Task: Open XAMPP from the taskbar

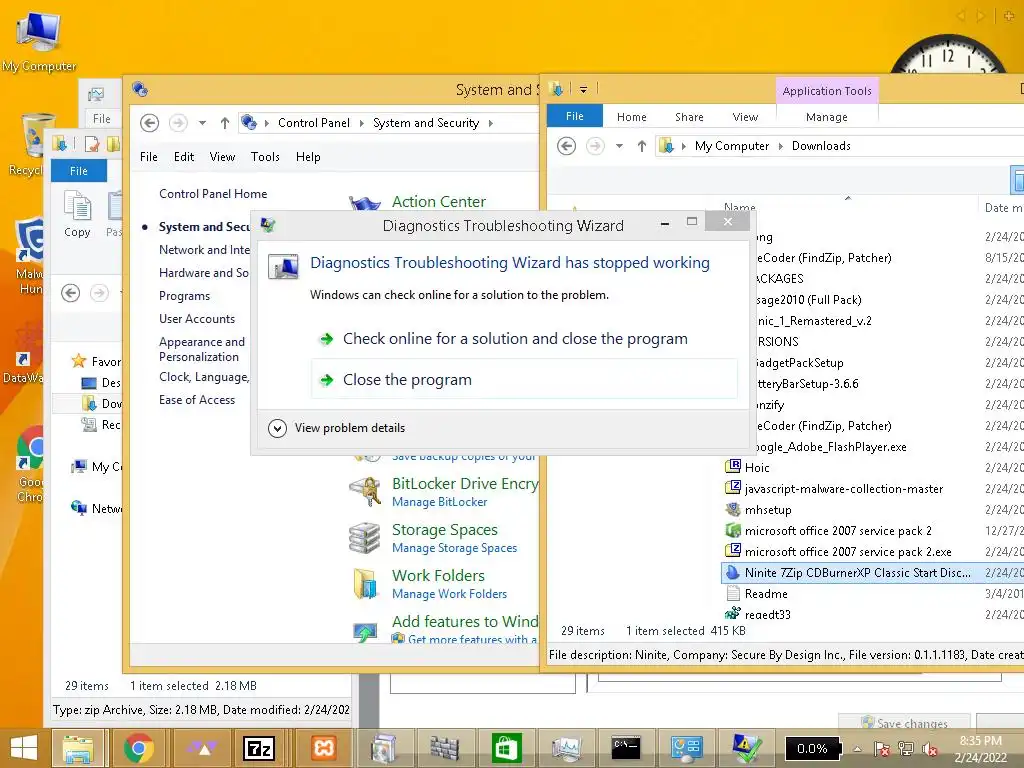Action: pos(324,748)
